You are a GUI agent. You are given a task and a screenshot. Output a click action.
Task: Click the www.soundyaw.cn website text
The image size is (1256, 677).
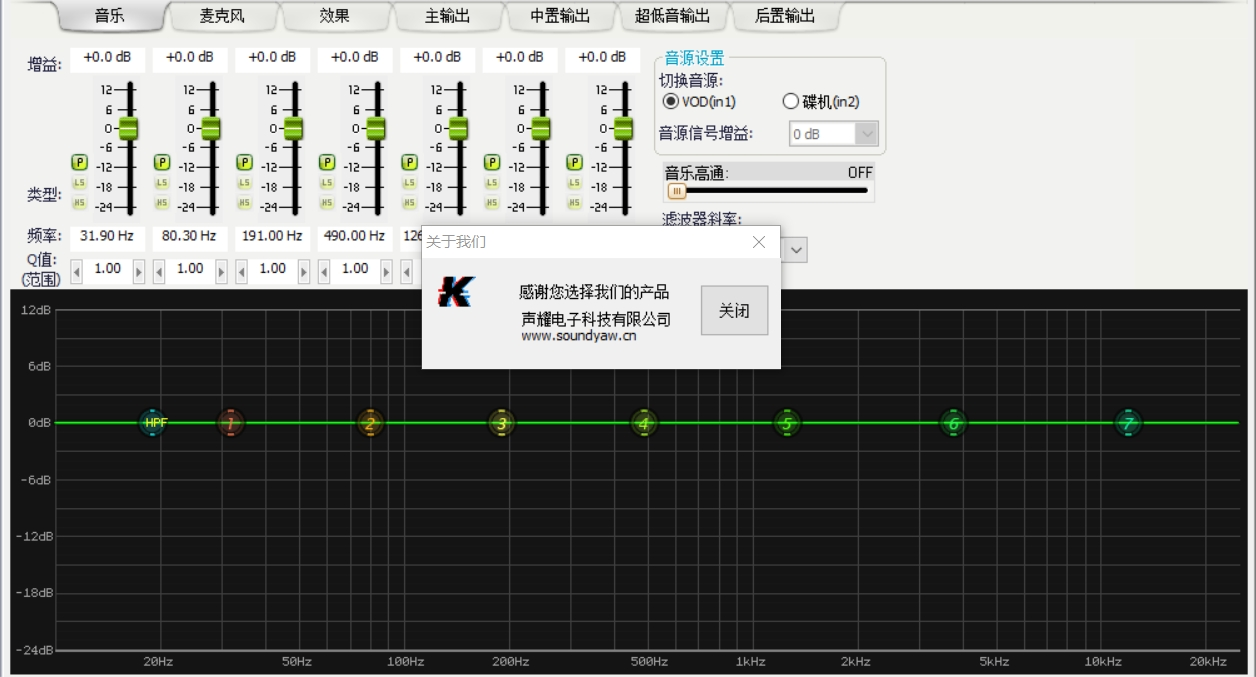(x=579, y=336)
